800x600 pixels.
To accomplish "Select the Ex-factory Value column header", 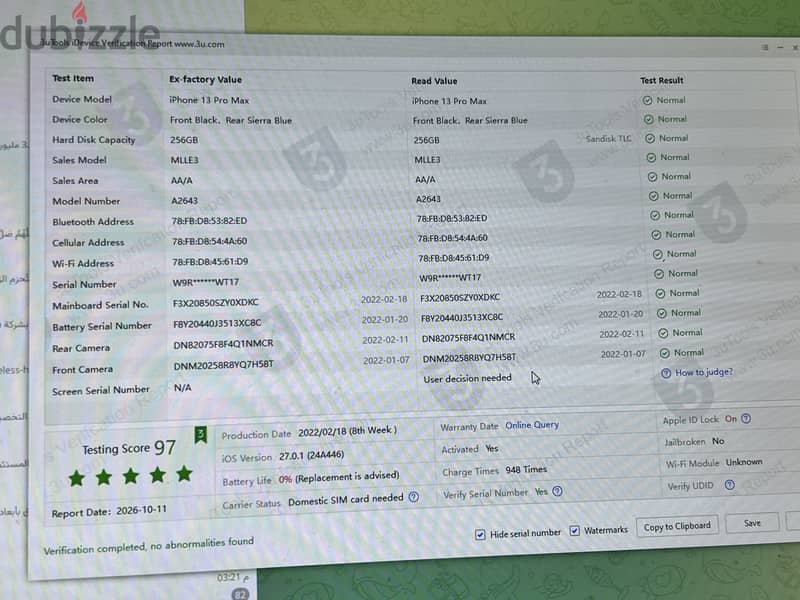I will point(206,80).
